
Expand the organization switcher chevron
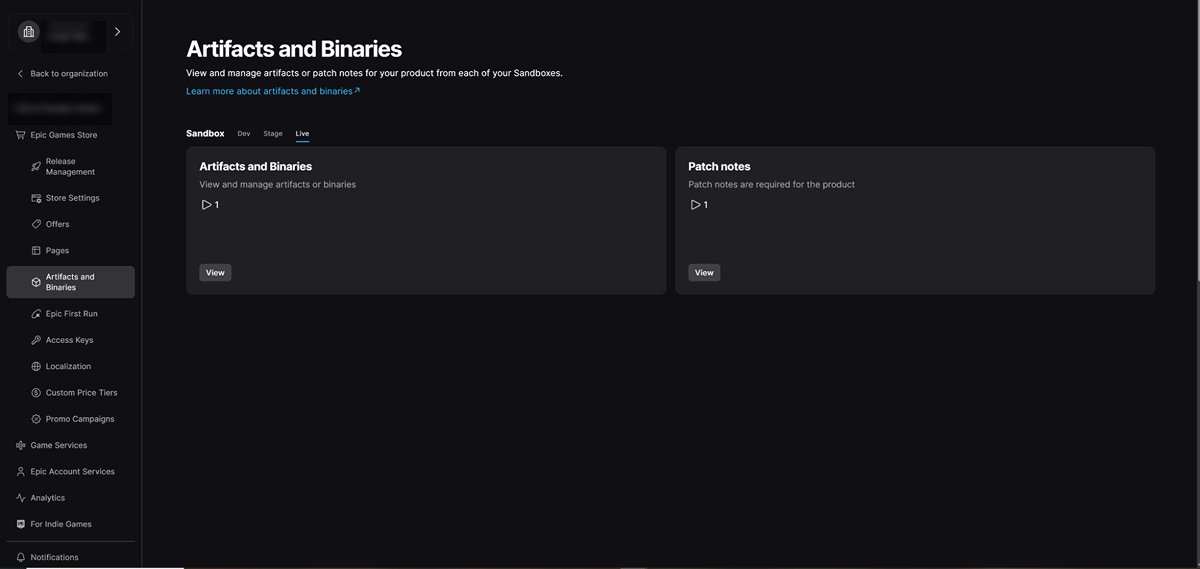pyautogui.click(x=117, y=32)
